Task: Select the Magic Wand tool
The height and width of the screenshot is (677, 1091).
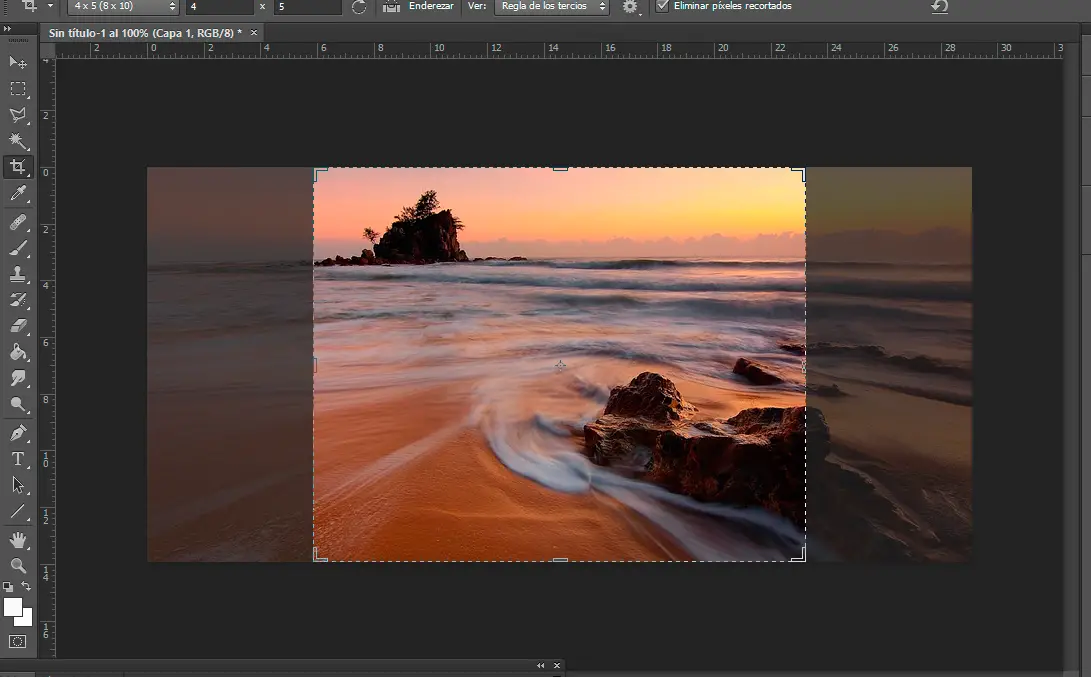Action: point(18,141)
